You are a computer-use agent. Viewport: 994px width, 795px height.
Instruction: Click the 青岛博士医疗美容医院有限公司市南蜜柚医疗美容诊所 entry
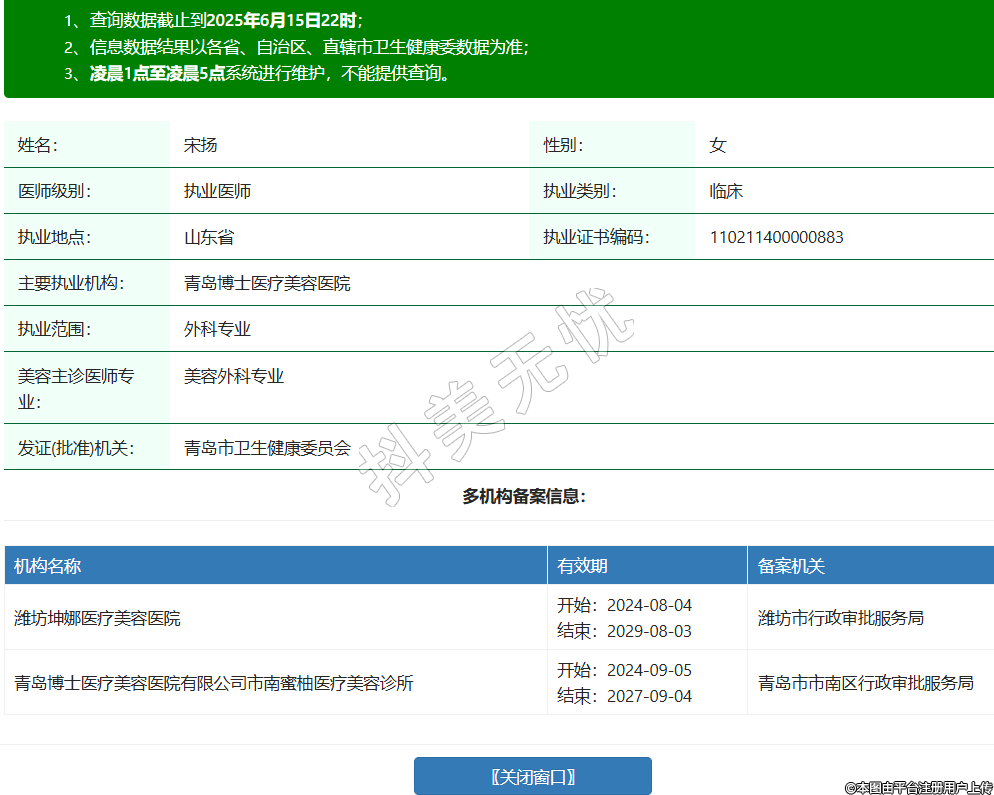coord(214,683)
